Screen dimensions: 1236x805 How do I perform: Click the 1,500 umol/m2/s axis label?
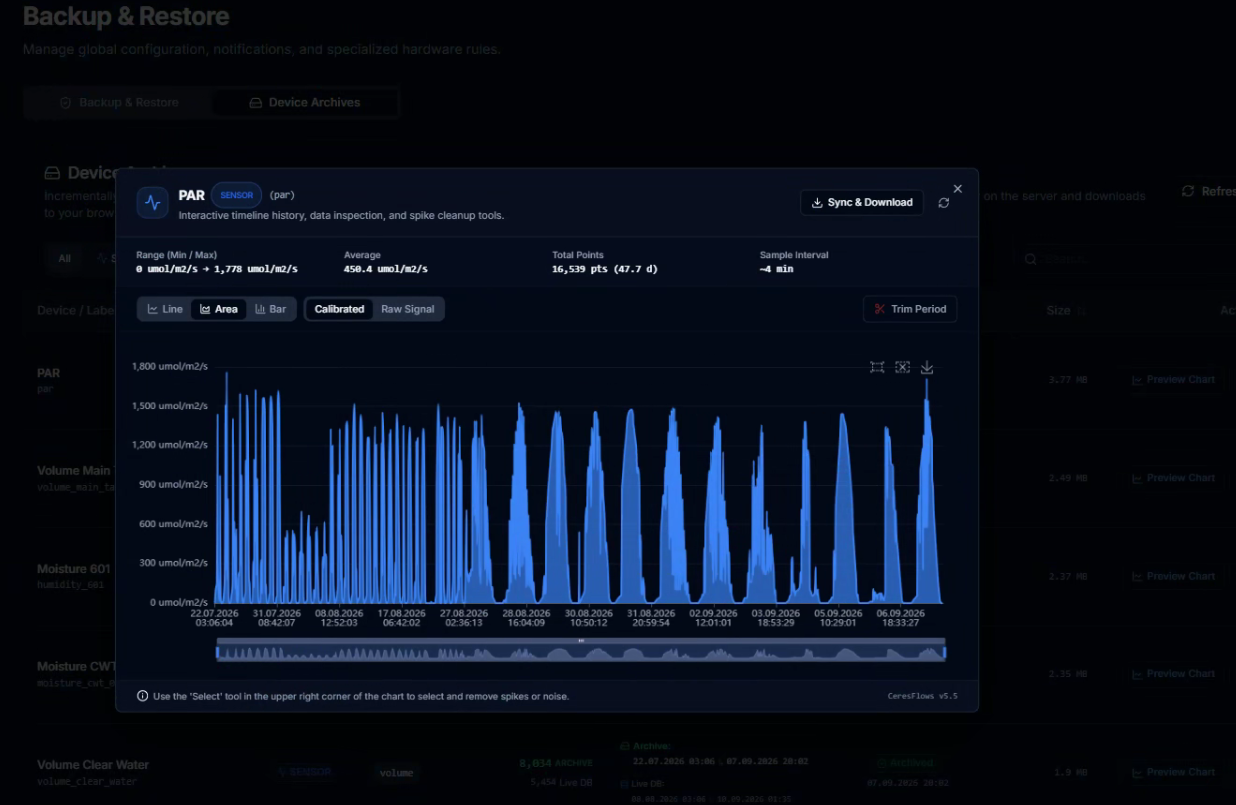170,406
